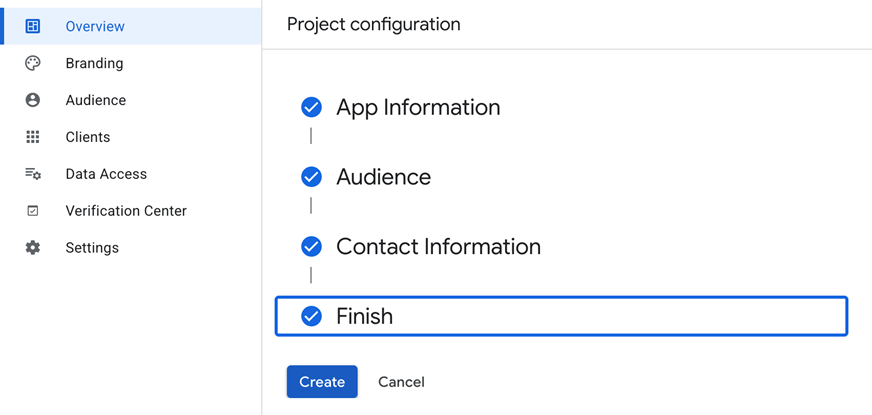Click the Audience person icon
The image size is (872, 415).
33,100
